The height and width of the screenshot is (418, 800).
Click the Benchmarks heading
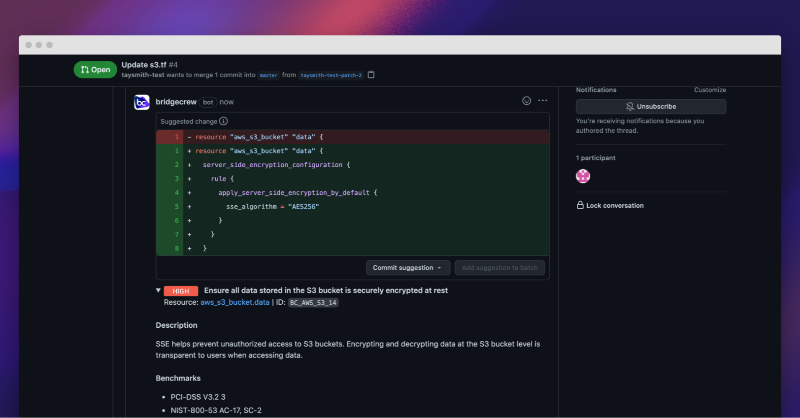pos(178,378)
